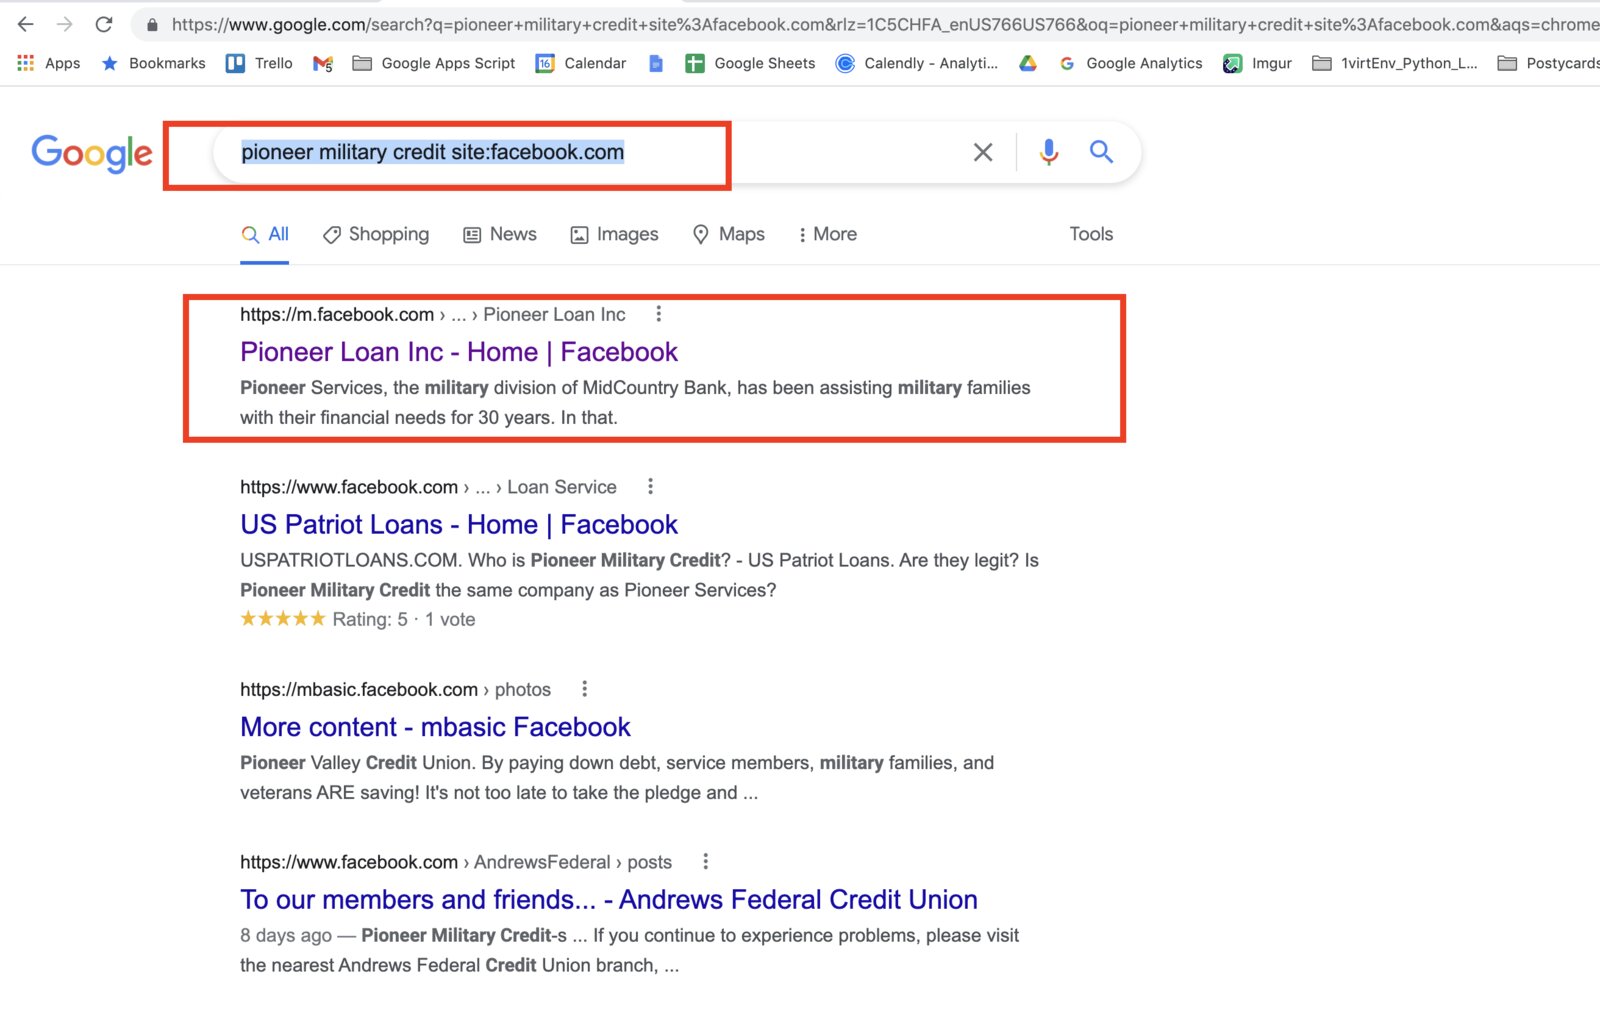Viewport: 1600px width, 1010px height.
Task: Click the '8 days ago' snippet text
Action: (x=286, y=936)
